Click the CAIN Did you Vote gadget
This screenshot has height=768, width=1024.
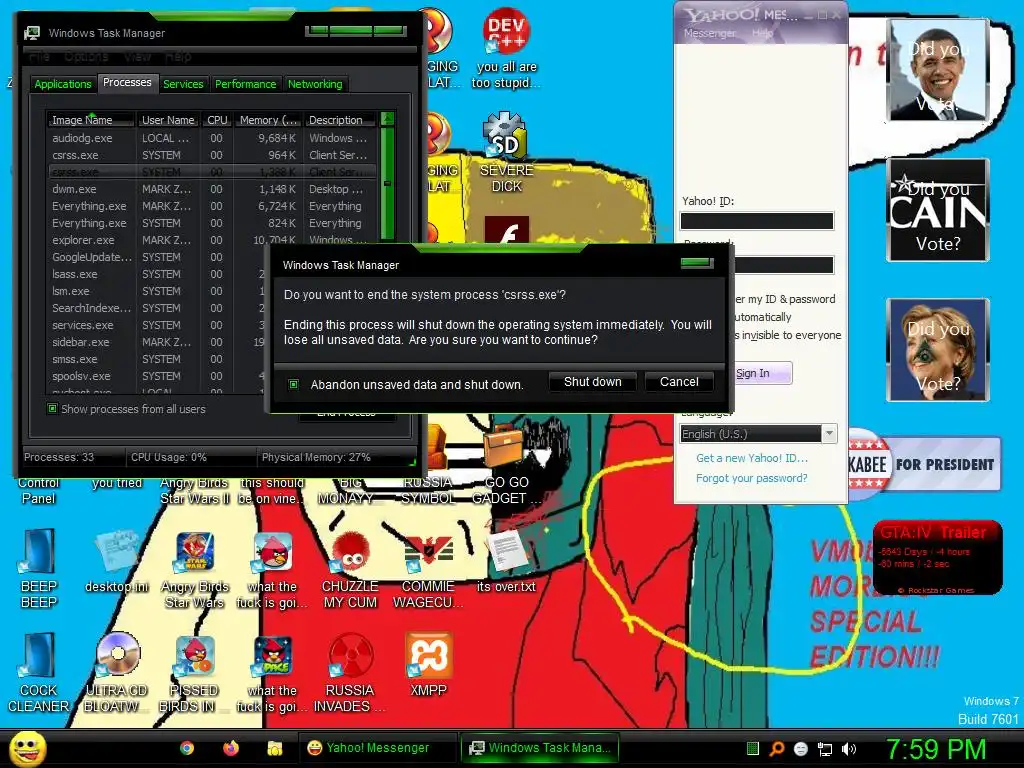938,210
